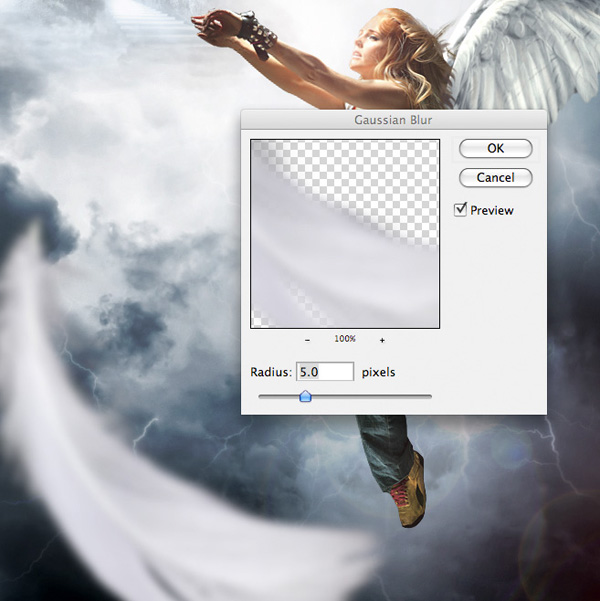Click the pixels unit label
Viewport: 600px width, 601px height.
379,372
